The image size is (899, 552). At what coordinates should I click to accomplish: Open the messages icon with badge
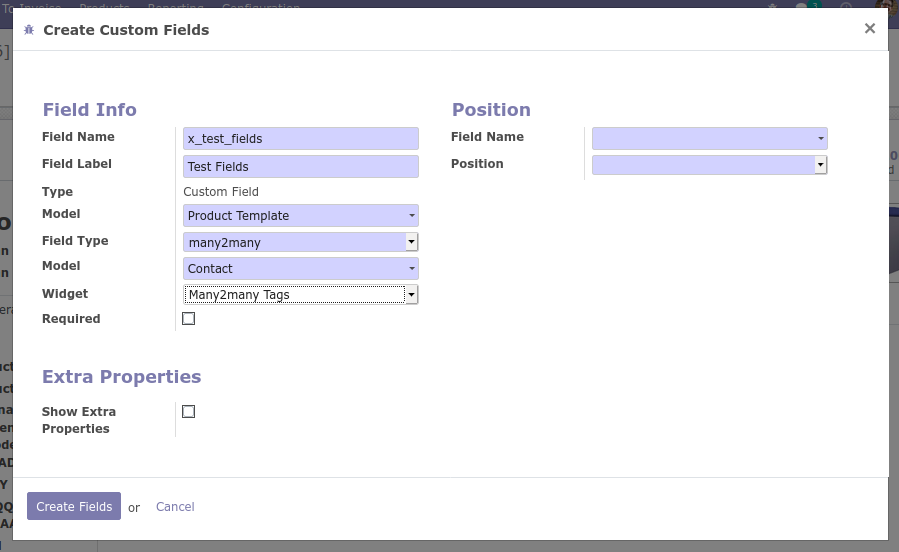[803, 6]
